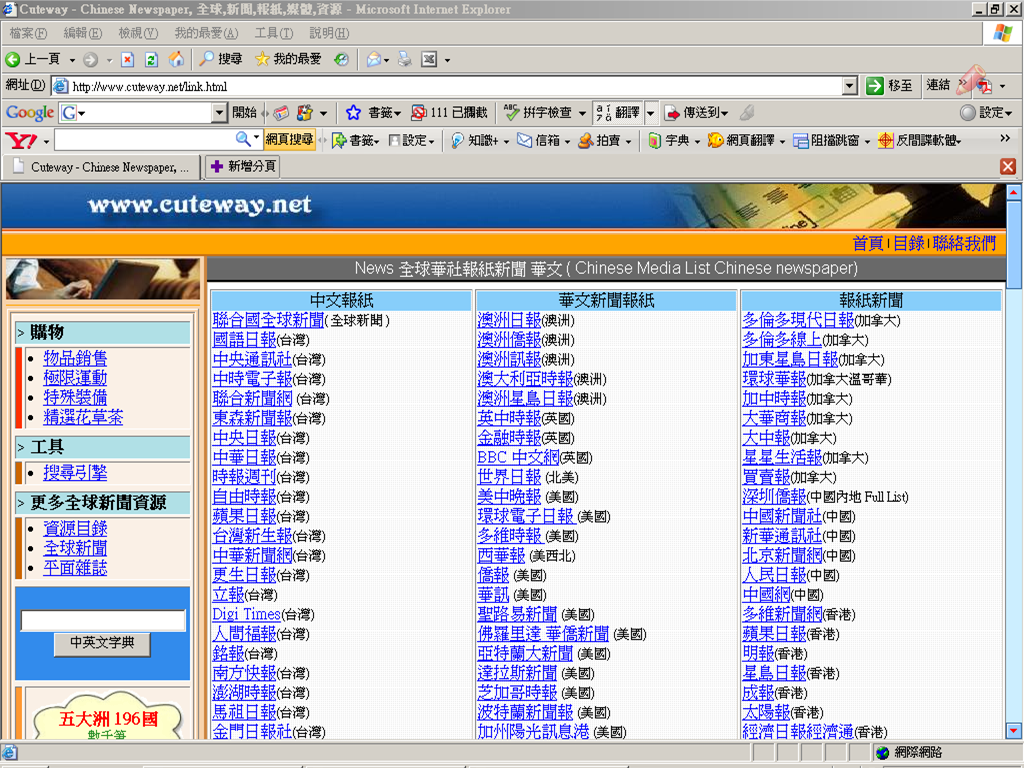Click the mail envelope icon
The height and width of the screenshot is (768, 1024).
[374, 59]
